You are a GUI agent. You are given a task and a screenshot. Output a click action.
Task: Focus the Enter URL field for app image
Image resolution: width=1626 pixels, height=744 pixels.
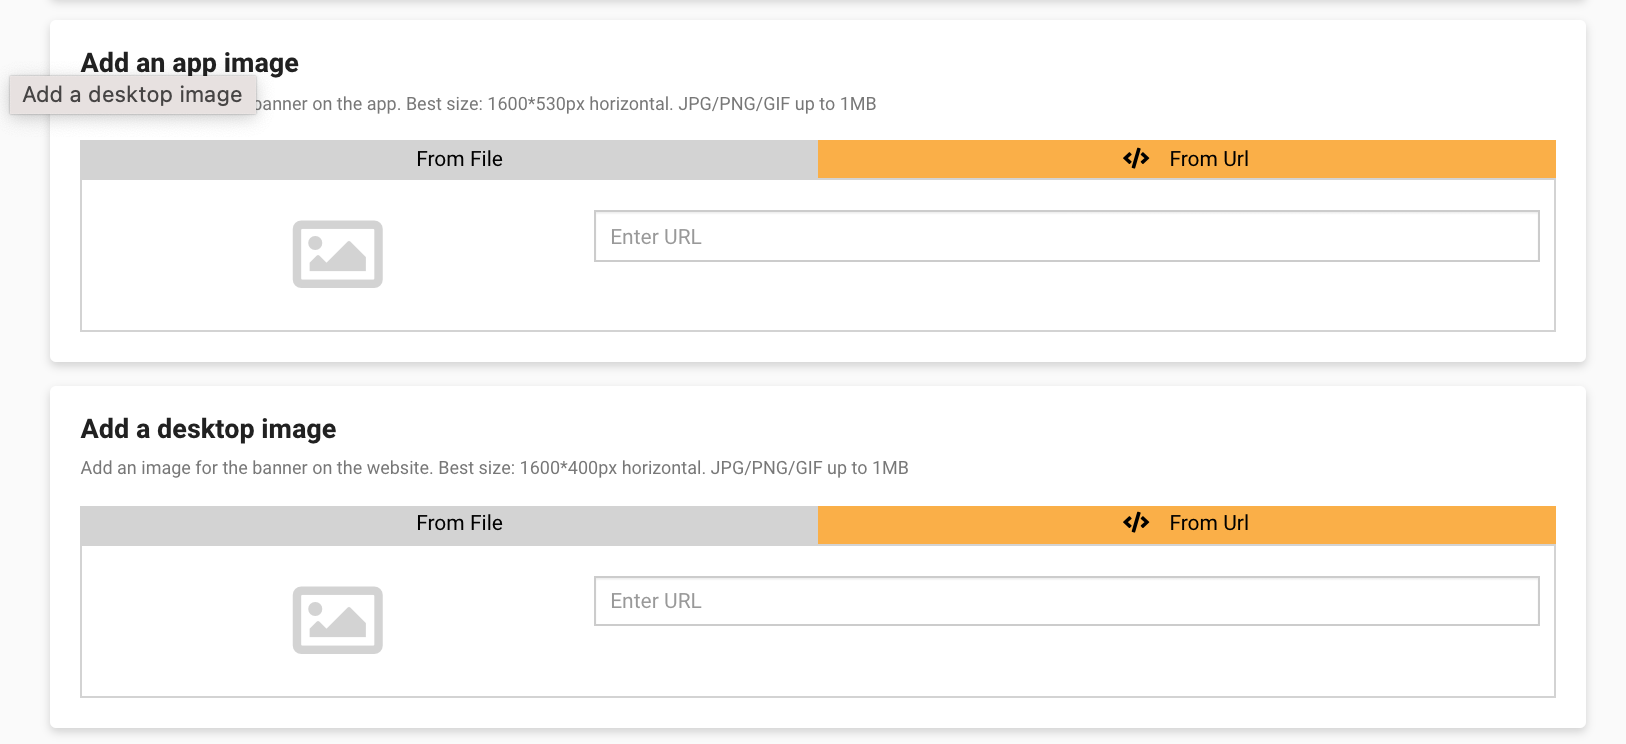coord(1067,236)
